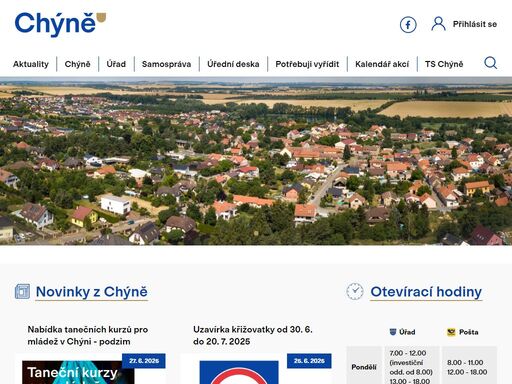
Task: Open Kalendář akcí
Action: [382, 64]
